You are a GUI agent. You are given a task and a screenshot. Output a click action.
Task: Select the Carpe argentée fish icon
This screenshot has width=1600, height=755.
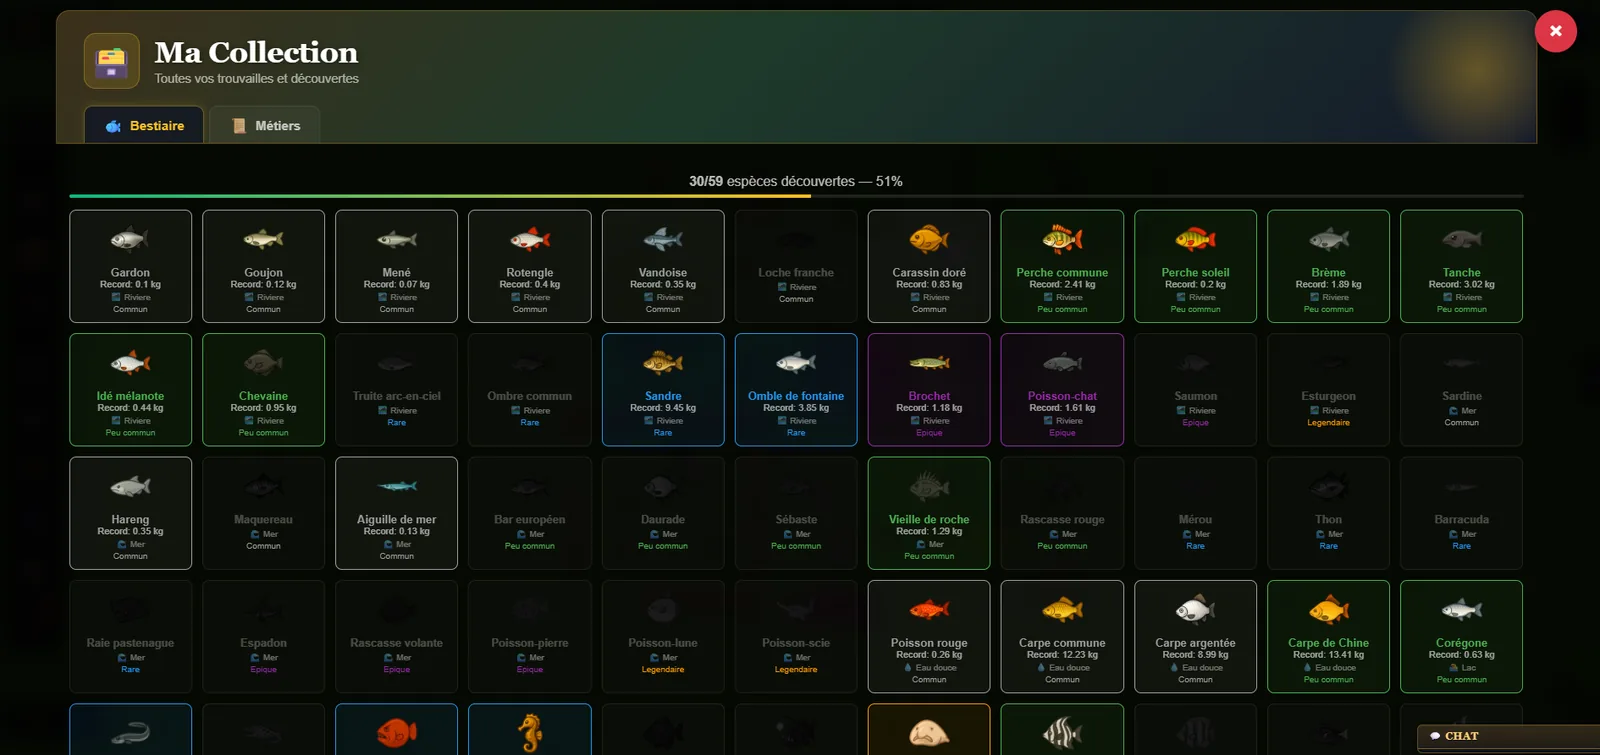[x=1195, y=610]
